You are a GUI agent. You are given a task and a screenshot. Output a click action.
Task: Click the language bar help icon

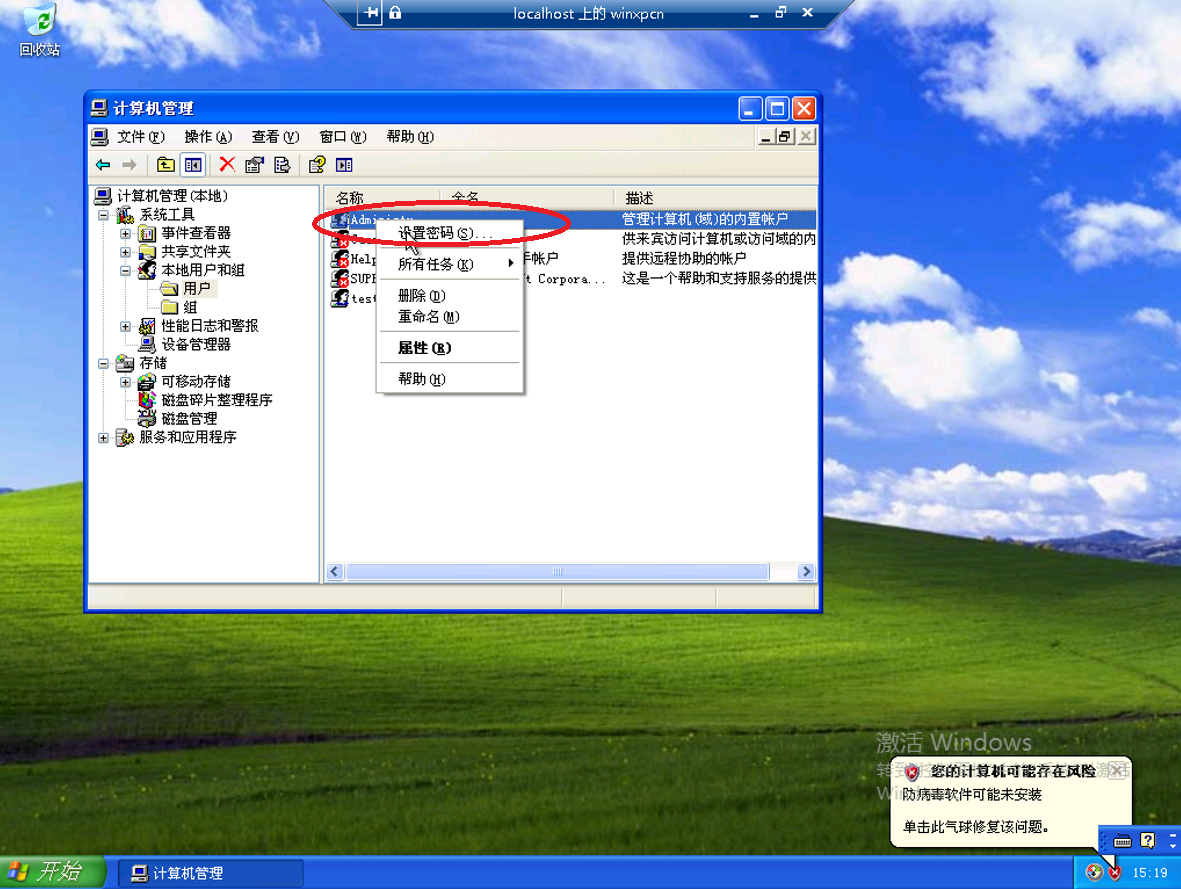1147,840
